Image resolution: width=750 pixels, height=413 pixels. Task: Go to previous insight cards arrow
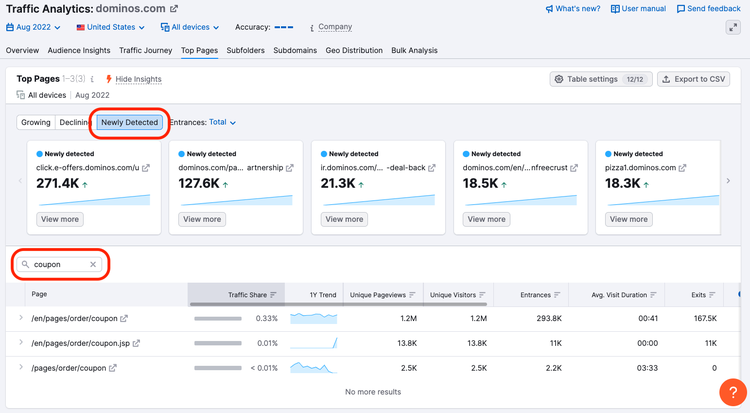(x=20, y=181)
